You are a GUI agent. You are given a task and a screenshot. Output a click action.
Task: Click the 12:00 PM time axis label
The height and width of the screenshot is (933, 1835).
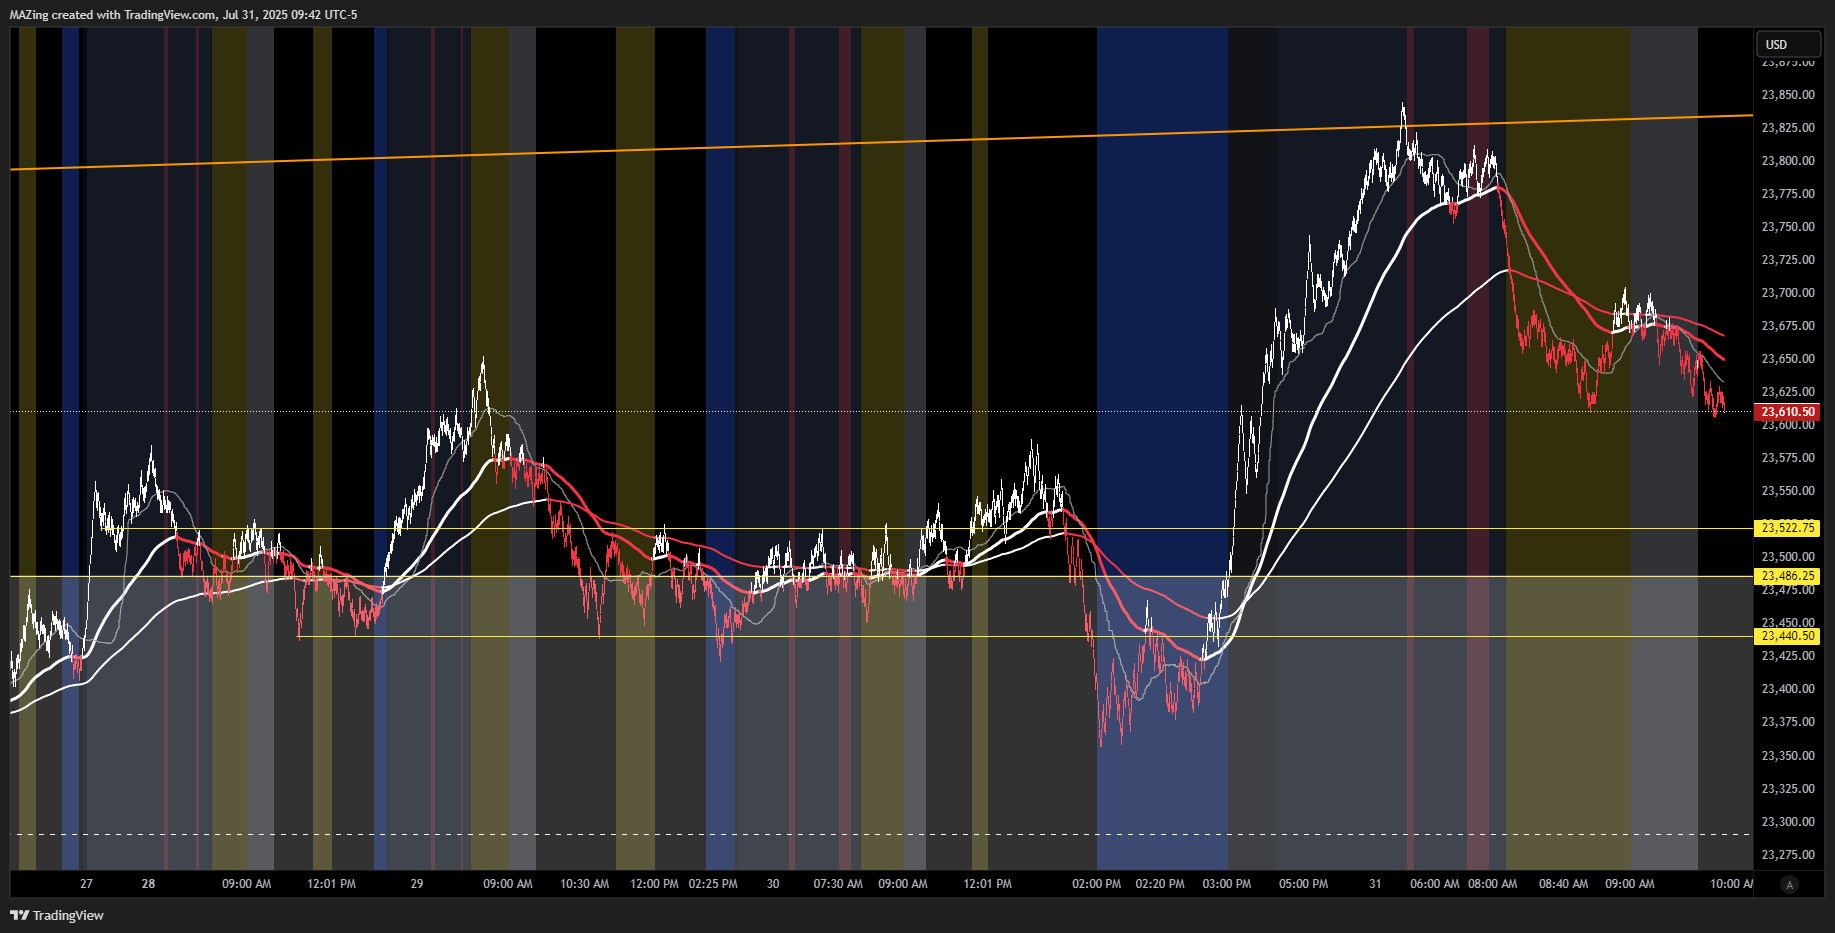(654, 884)
